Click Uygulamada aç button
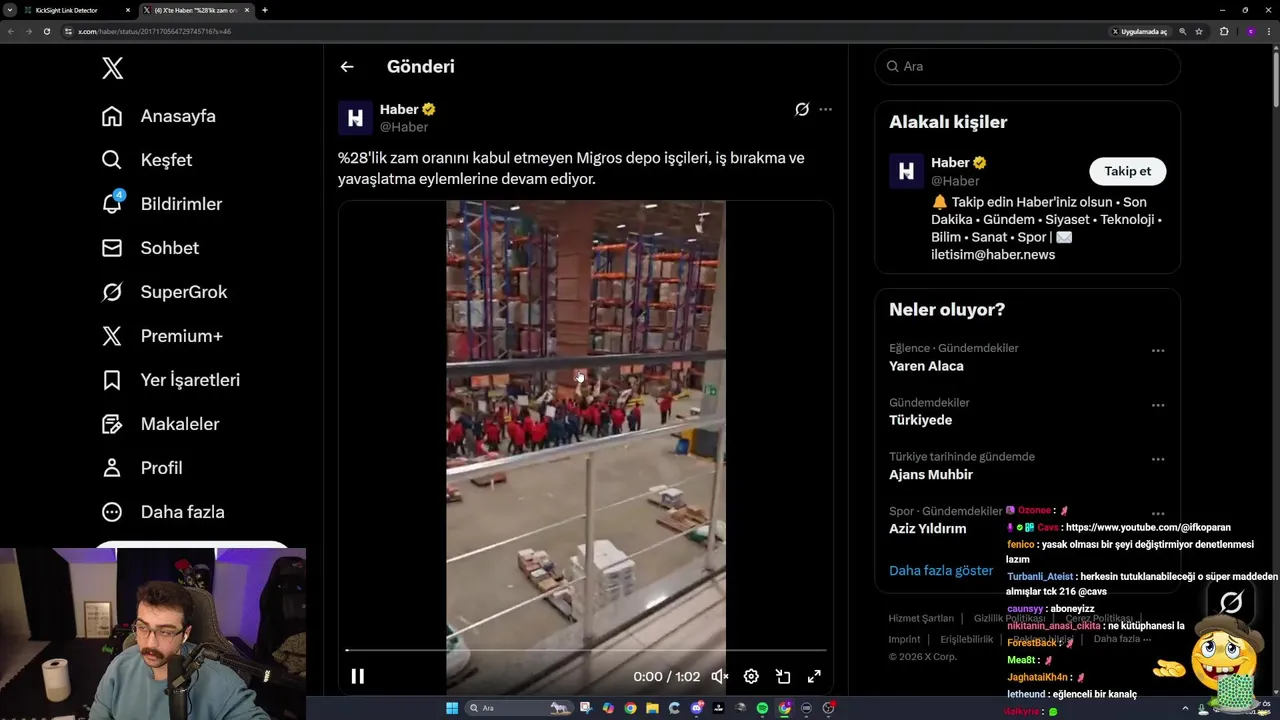 tap(1139, 31)
